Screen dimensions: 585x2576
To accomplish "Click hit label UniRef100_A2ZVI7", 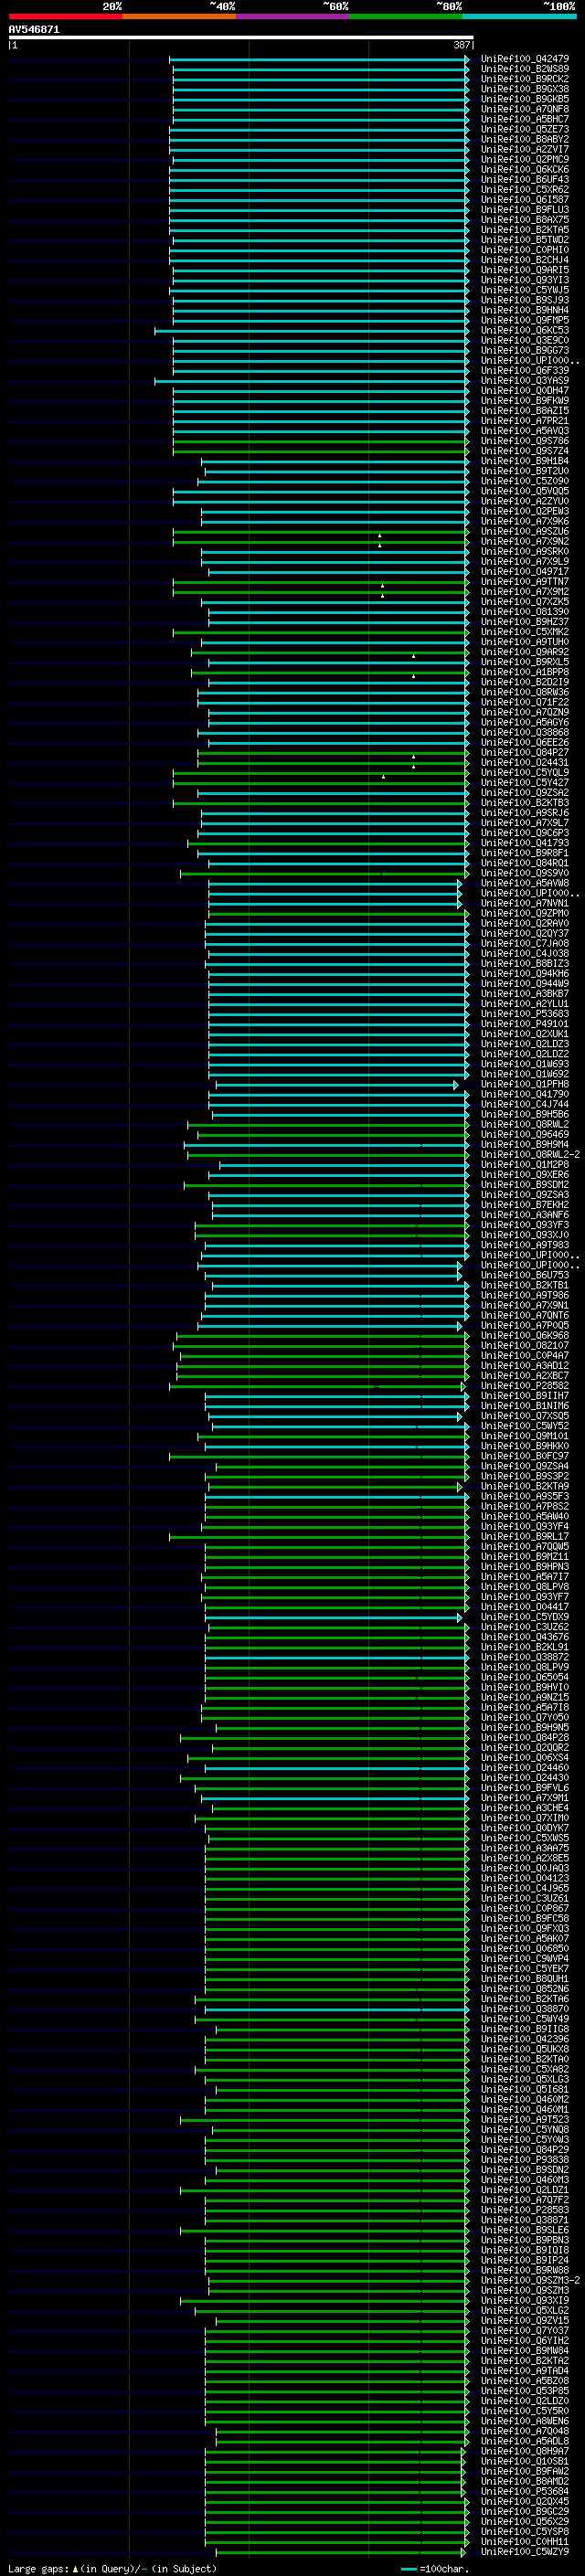I will click(x=525, y=149).
